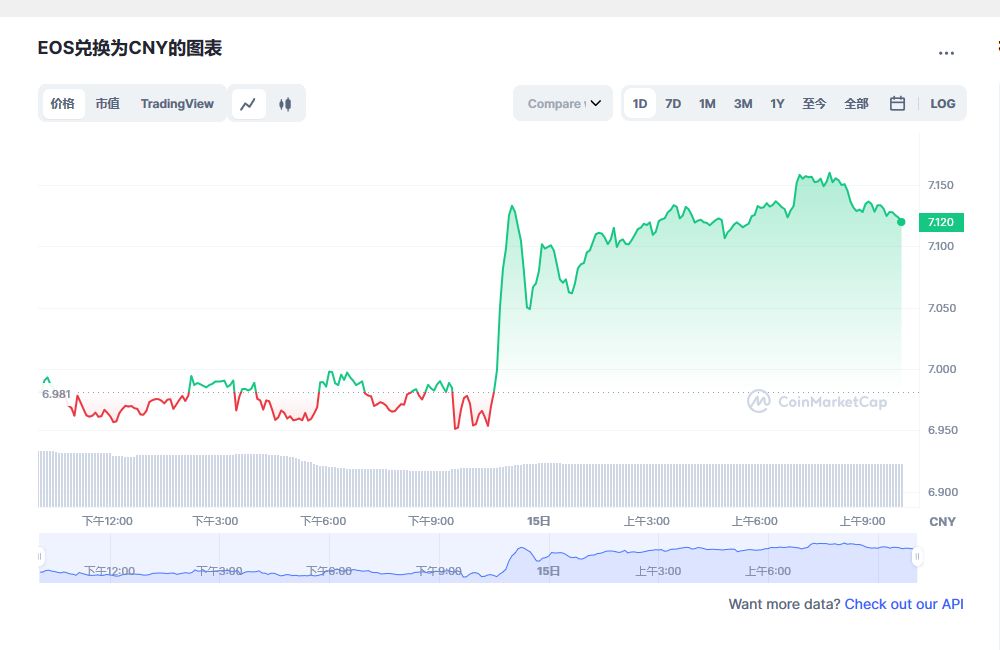Image resolution: width=1000 pixels, height=650 pixels.
Task: Click the 7.120 current price label
Action: coord(941,222)
